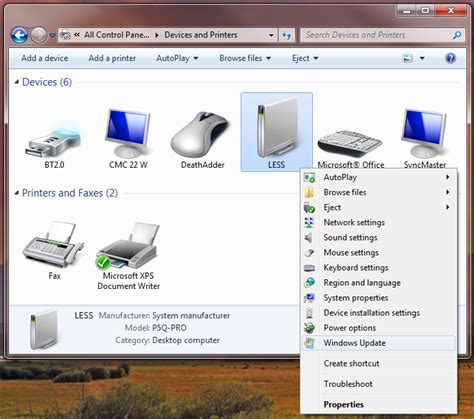Click the LESS computer icon in details pane

point(43,329)
